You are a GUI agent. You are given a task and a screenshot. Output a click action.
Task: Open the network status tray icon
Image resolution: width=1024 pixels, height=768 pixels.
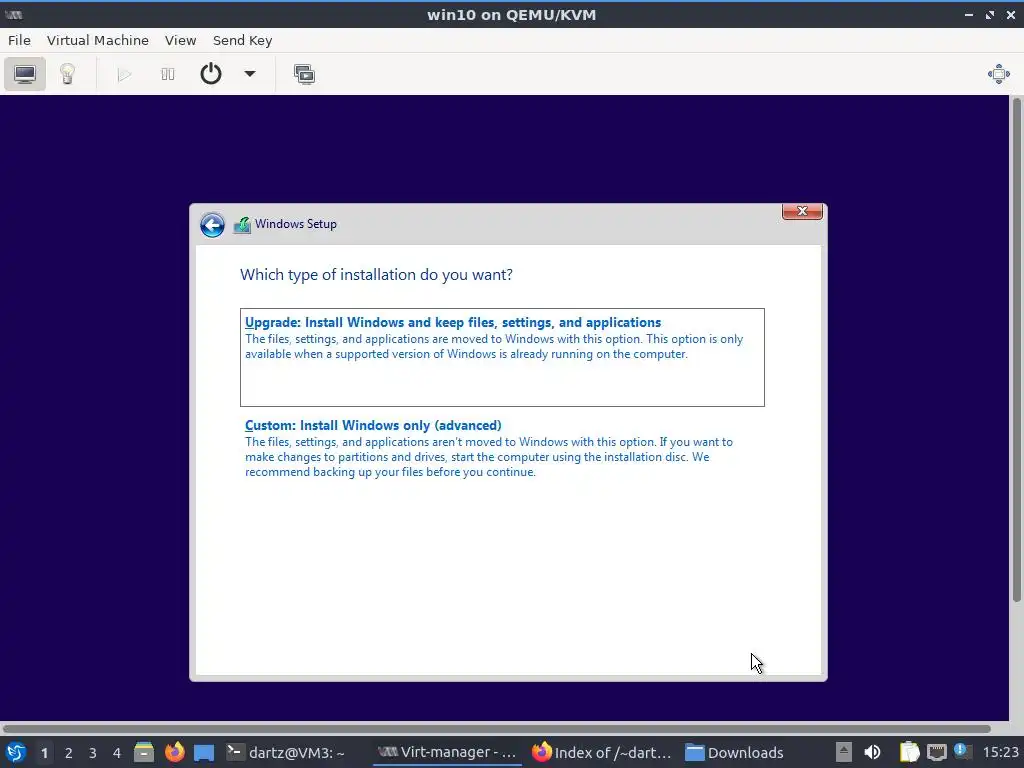point(936,752)
